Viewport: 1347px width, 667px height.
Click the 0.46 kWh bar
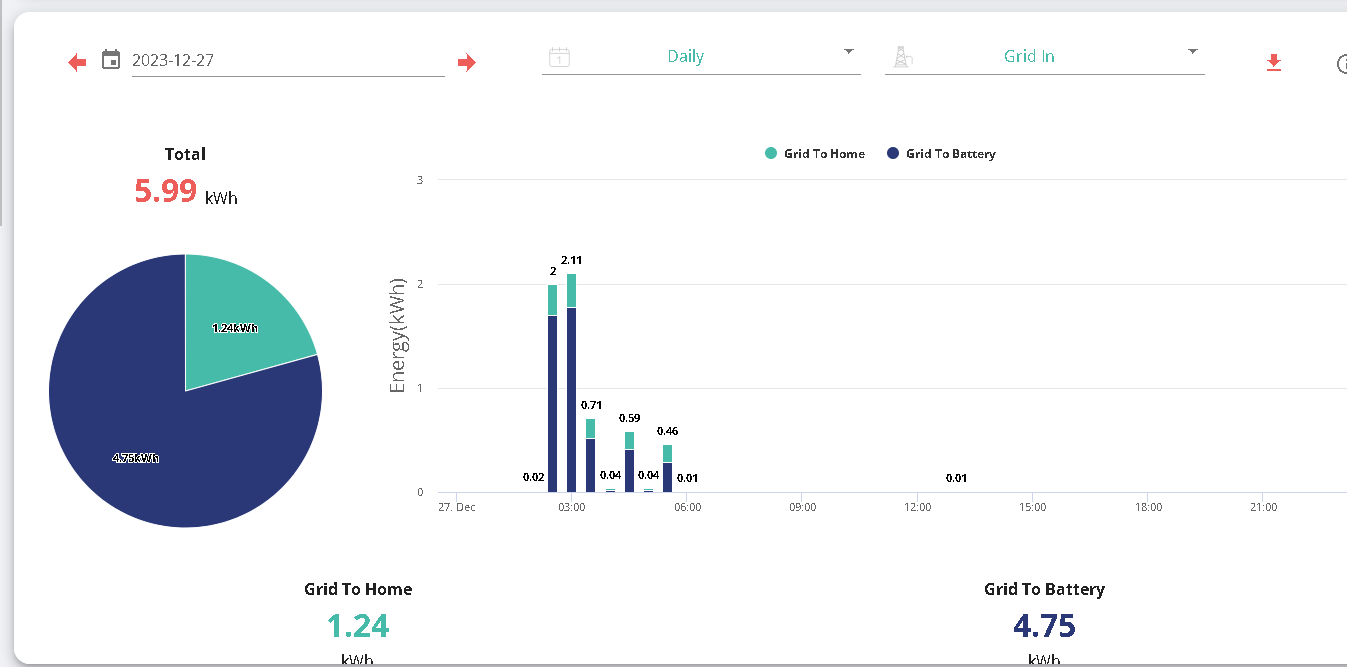tap(667, 468)
